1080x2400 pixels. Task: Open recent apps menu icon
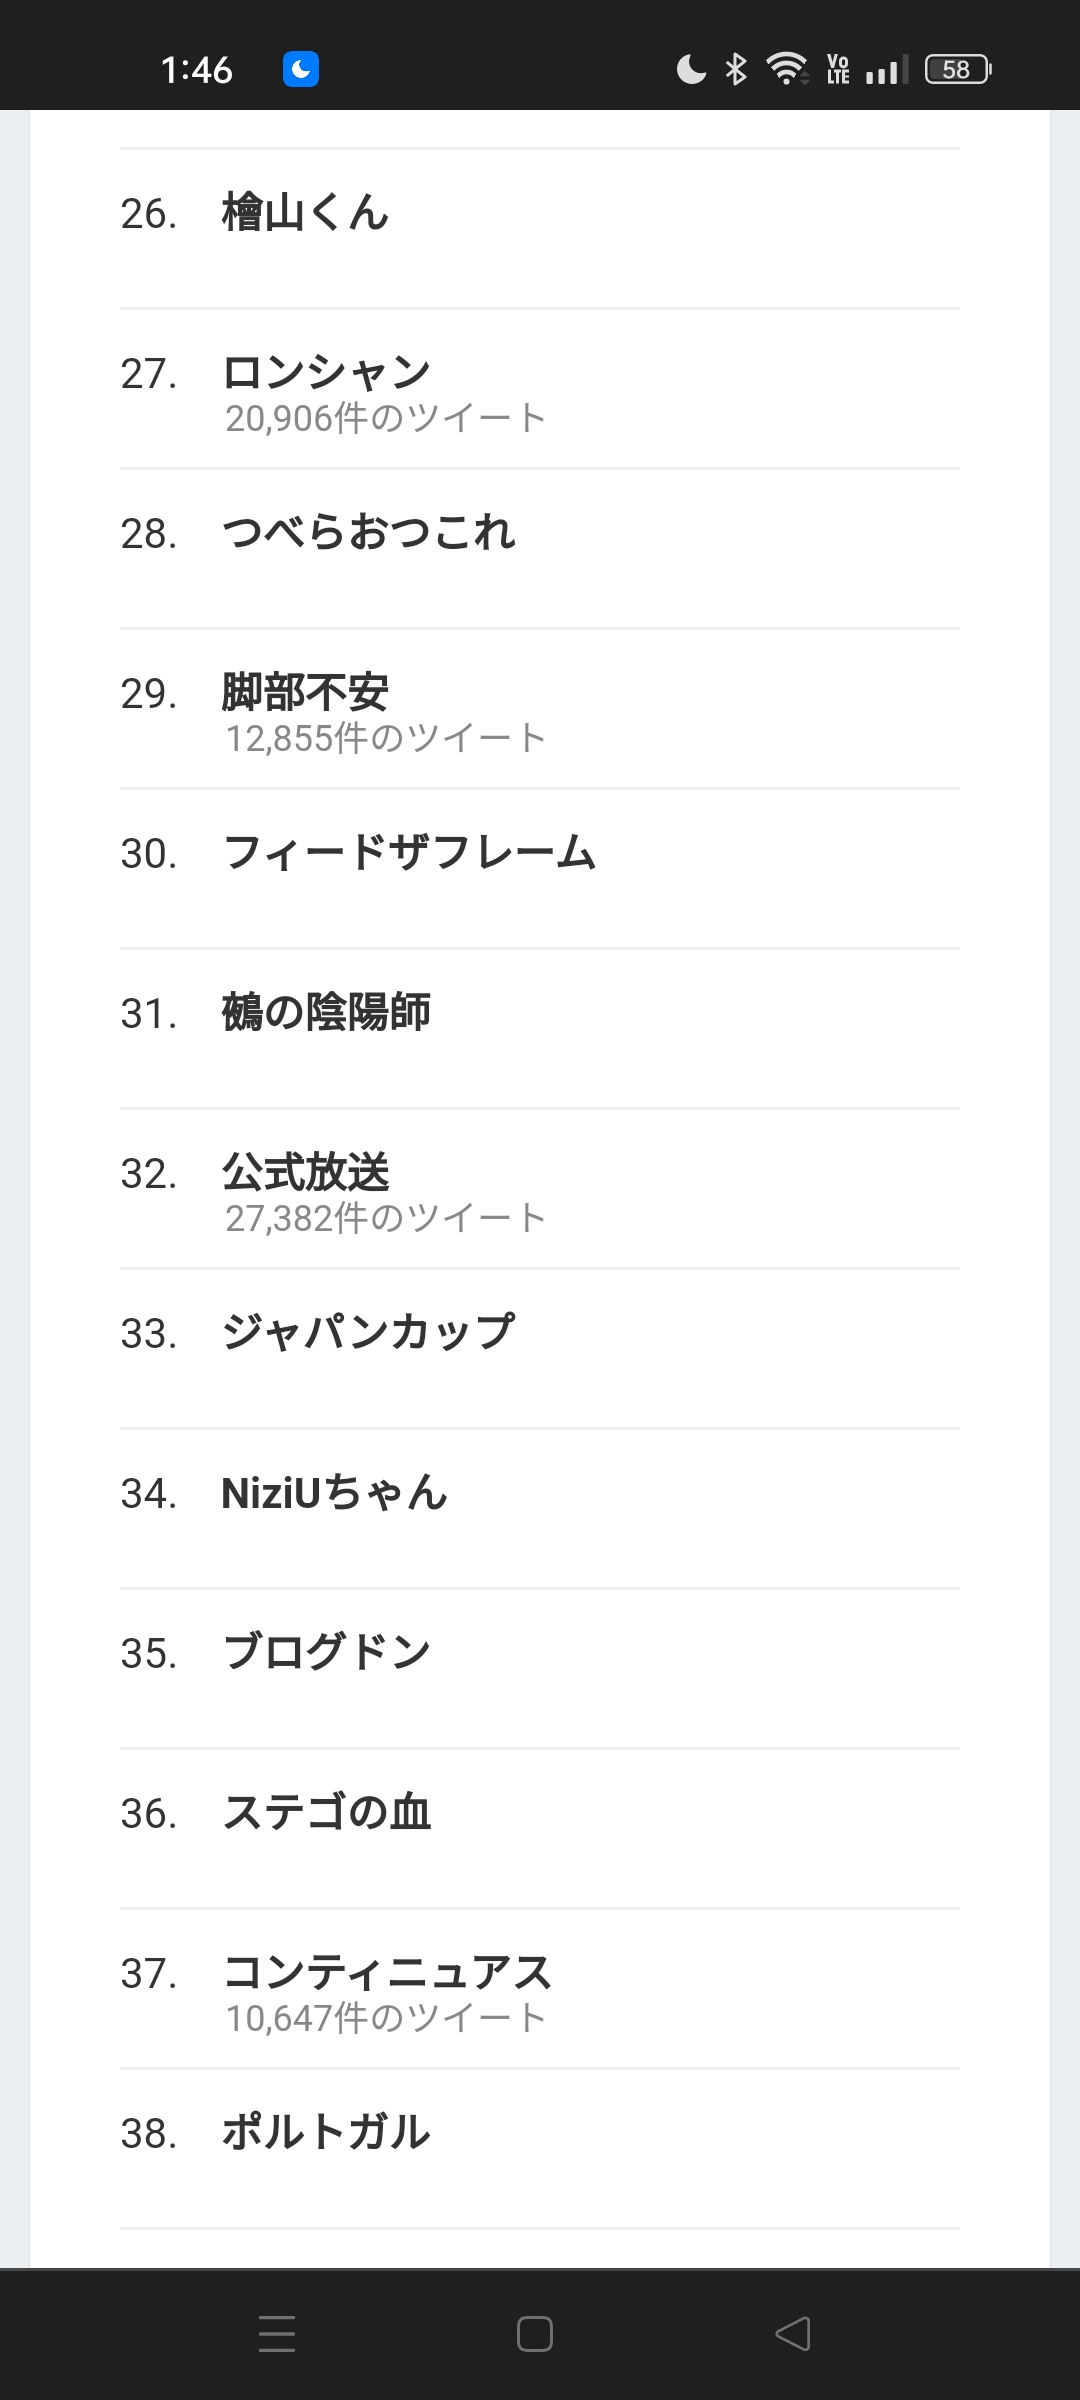[x=276, y=2334]
